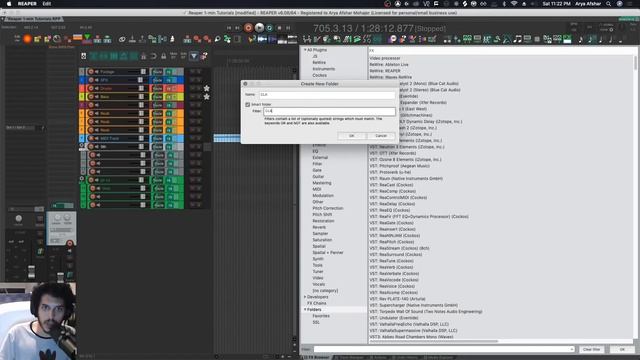
Task: Click the Stop transport button
Action: pyautogui.click(x=279, y=28)
